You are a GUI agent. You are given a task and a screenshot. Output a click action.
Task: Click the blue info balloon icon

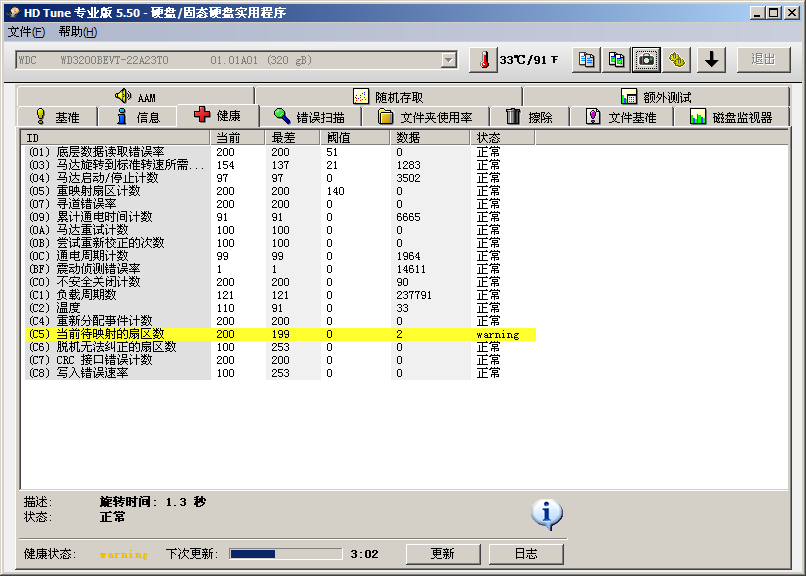[x=546, y=514]
